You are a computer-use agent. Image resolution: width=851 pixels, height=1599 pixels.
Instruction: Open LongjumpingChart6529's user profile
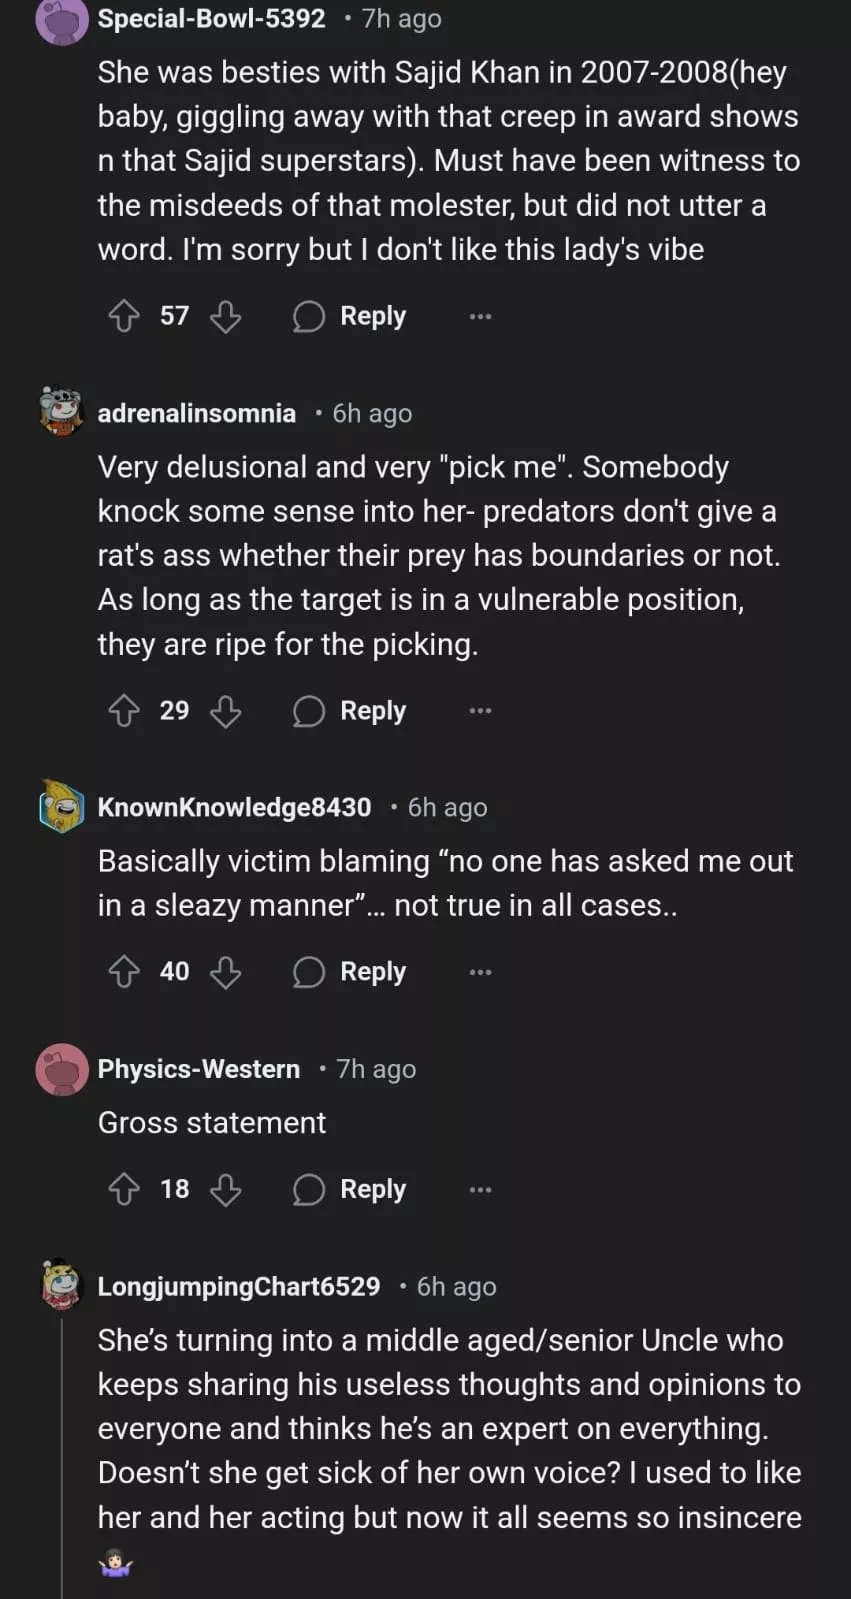pyautogui.click(x=239, y=1286)
